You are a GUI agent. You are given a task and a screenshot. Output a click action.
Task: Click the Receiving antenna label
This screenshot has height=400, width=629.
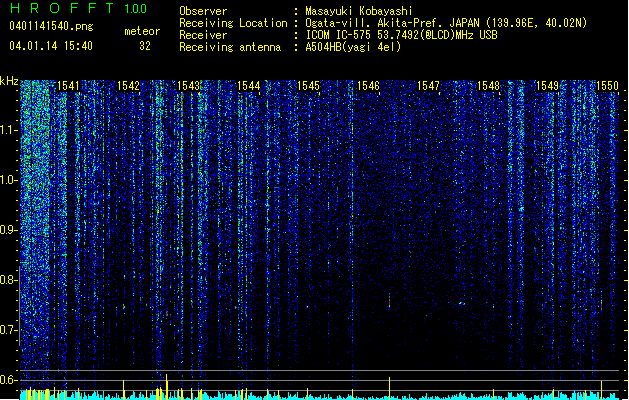pos(230,47)
